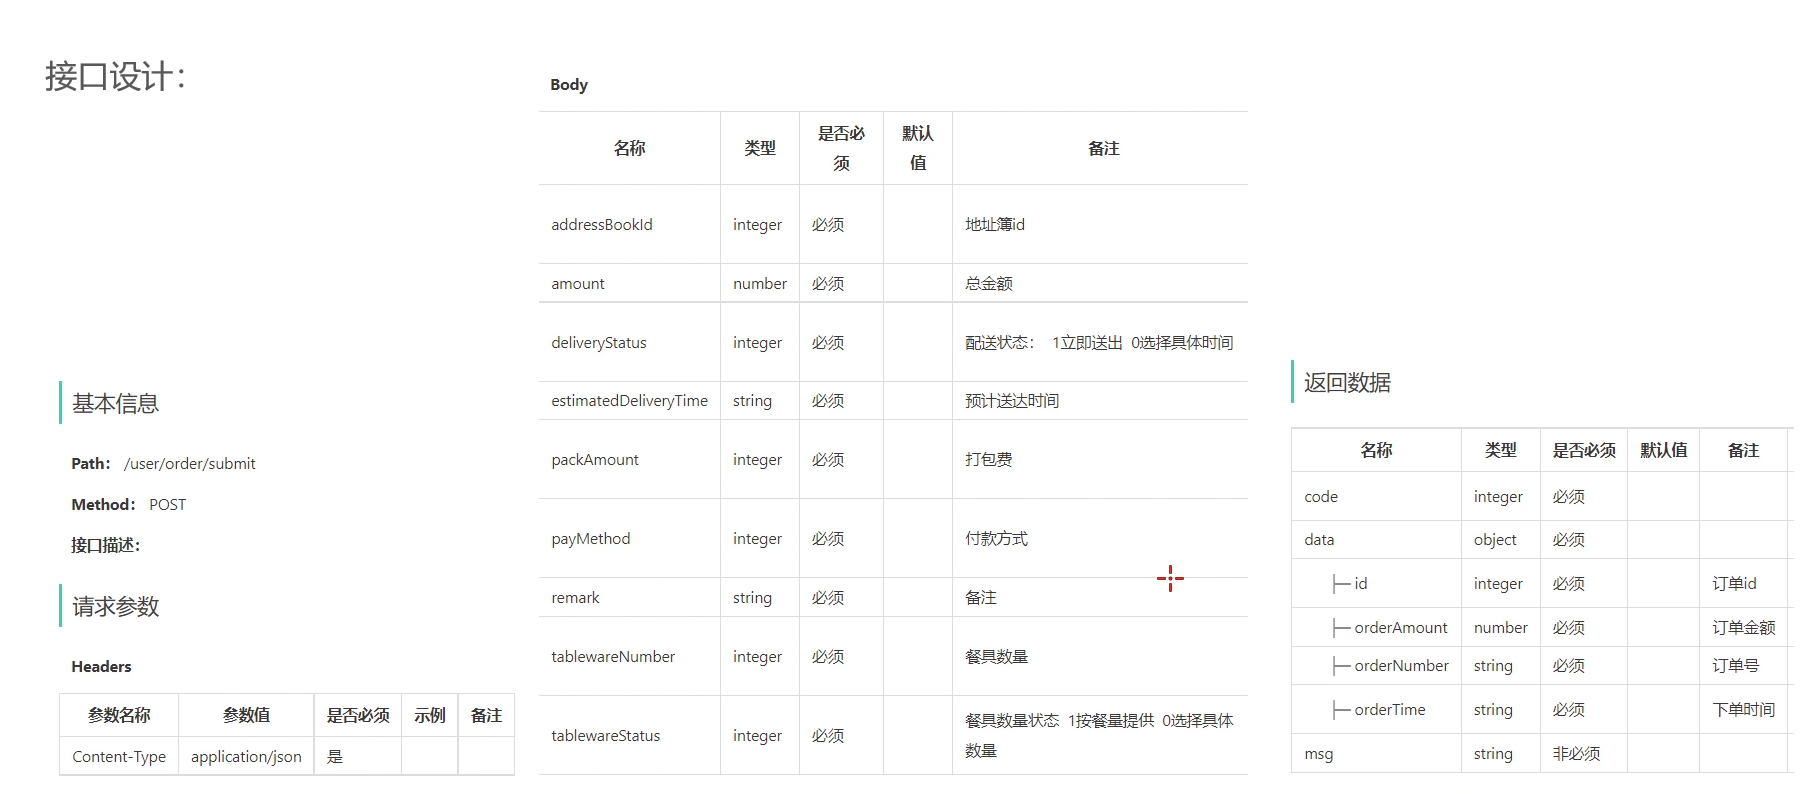Select the 预计送达时间 note

coord(1012,400)
